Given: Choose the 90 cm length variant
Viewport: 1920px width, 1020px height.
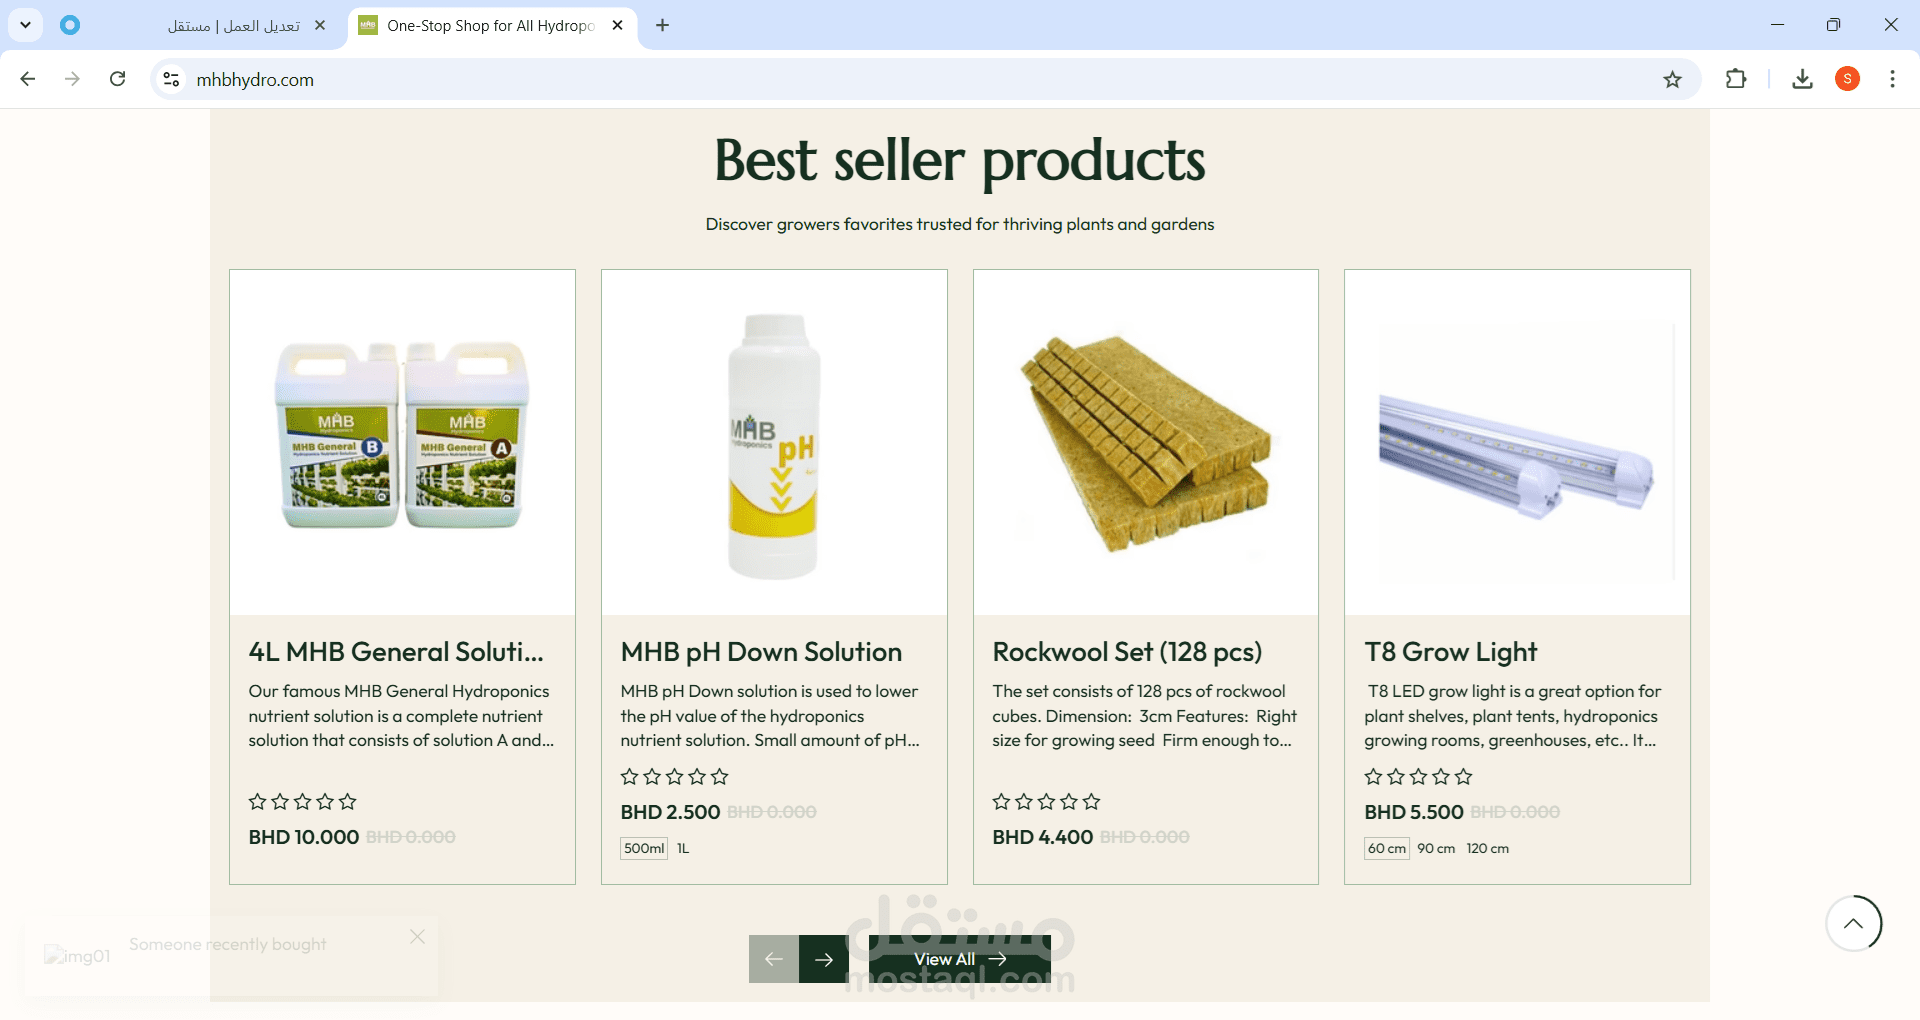Looking at the screenshot, I should point(1436,848).
